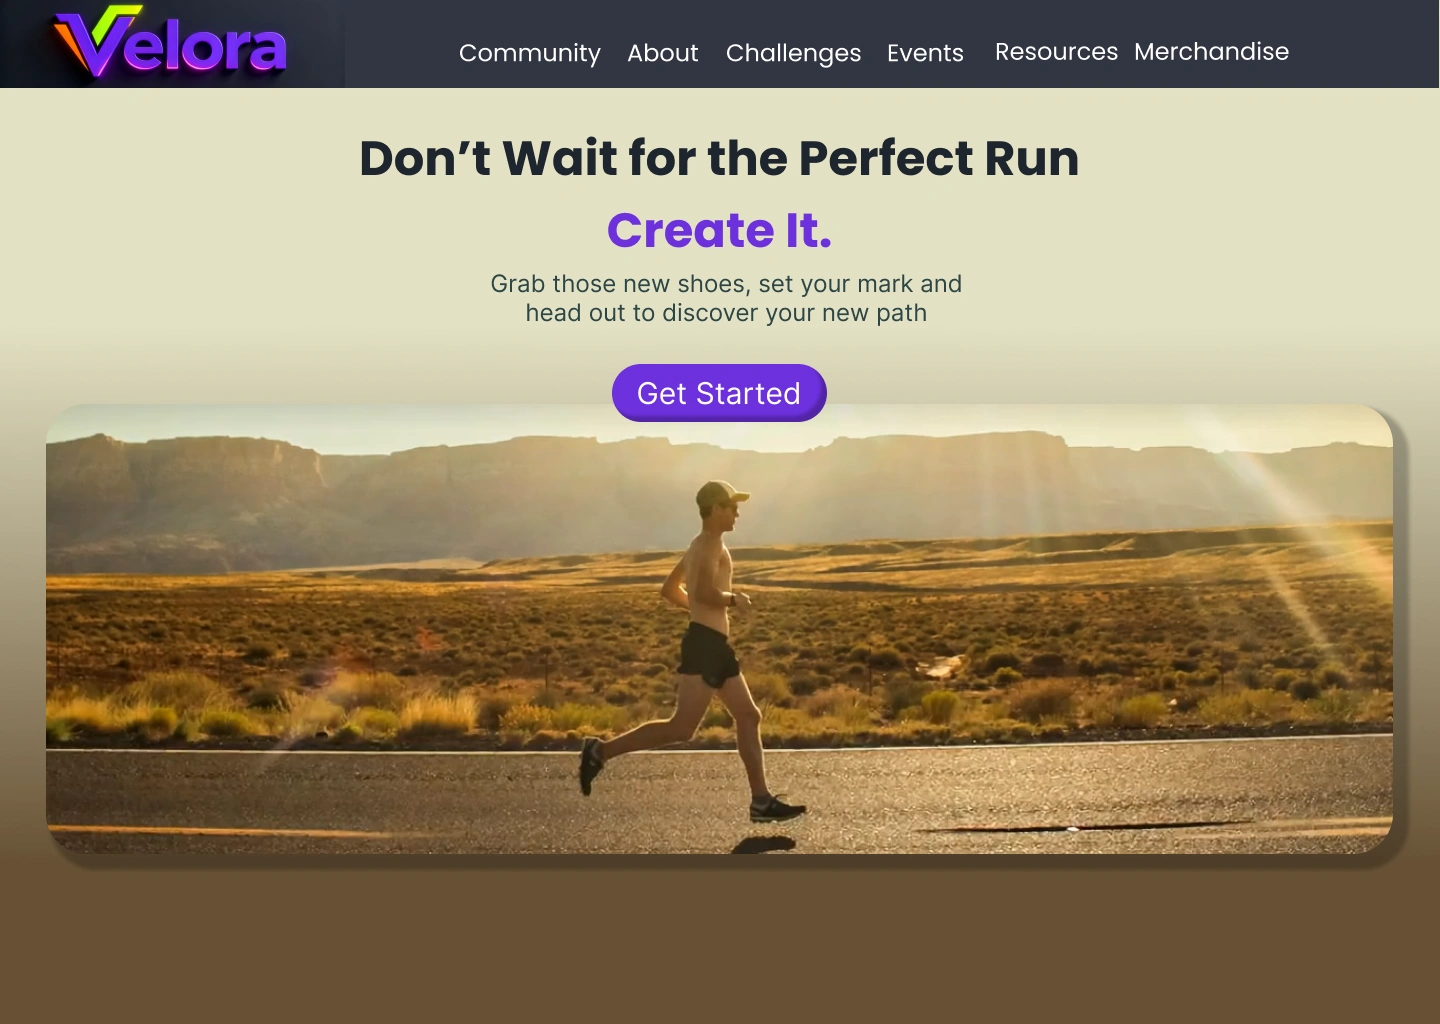Click the runner's cap in the photo

coord(722,491)
